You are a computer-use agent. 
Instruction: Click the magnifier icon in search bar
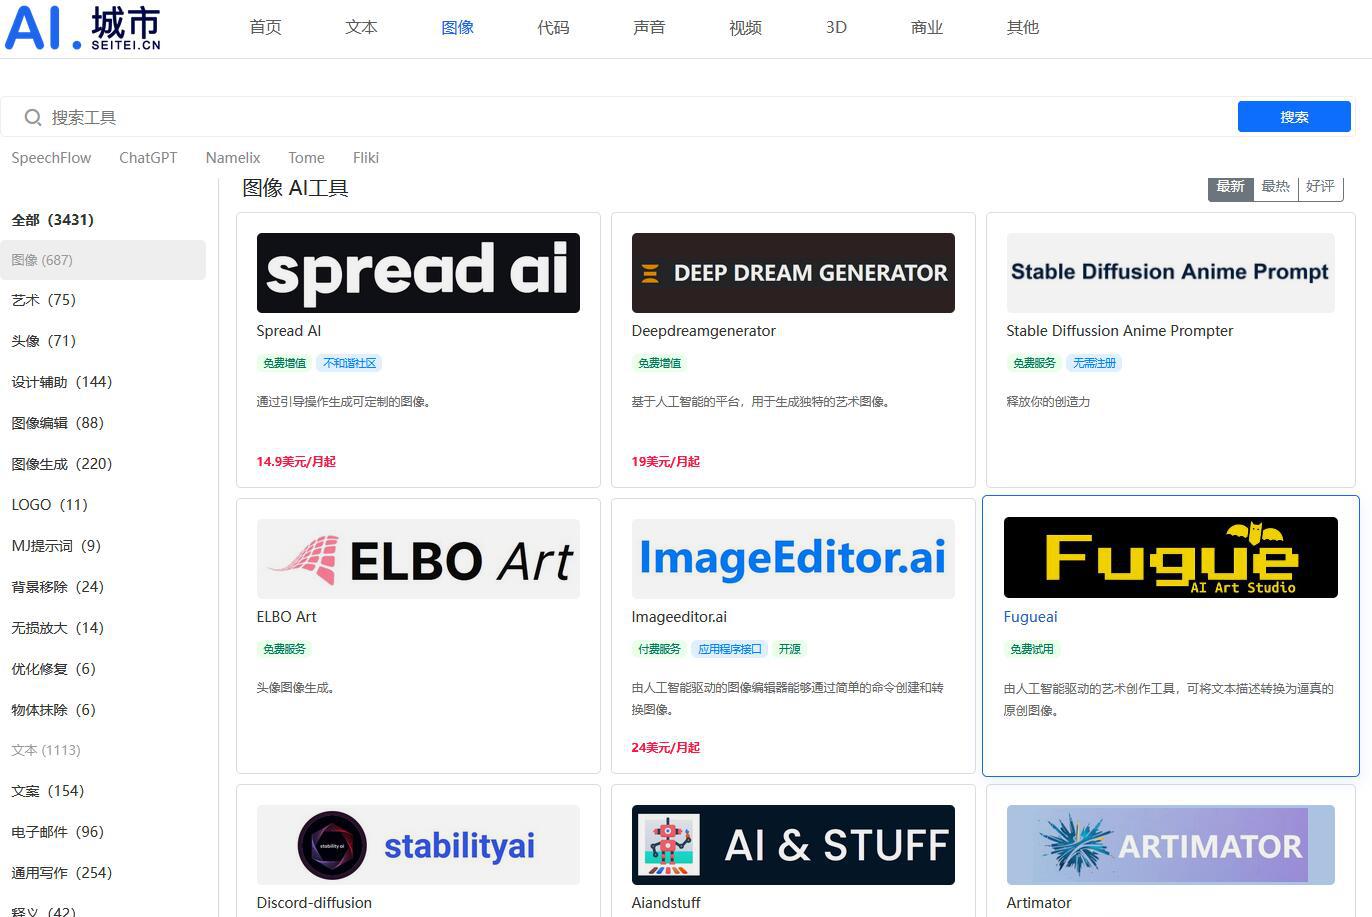(33, 118)
